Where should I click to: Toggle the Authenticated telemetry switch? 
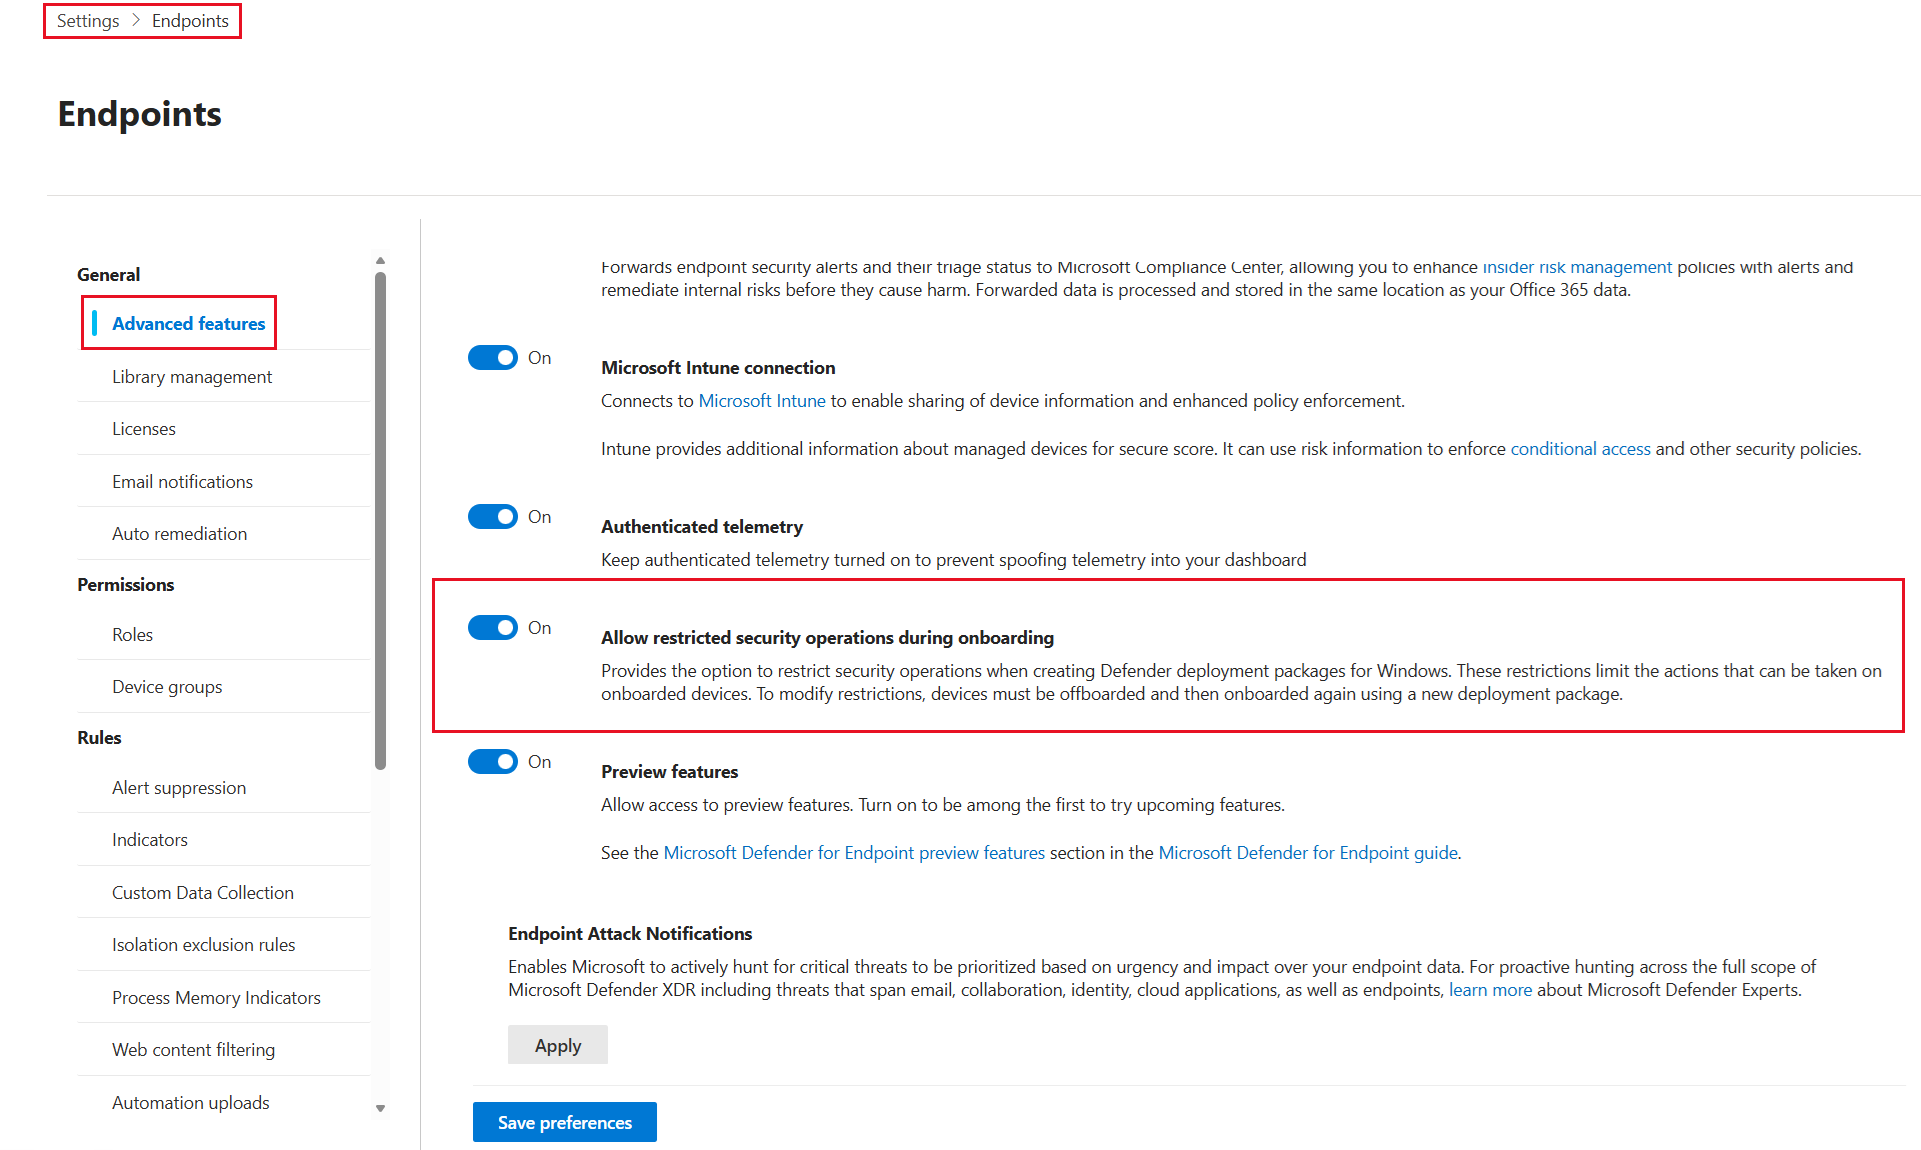493,517
